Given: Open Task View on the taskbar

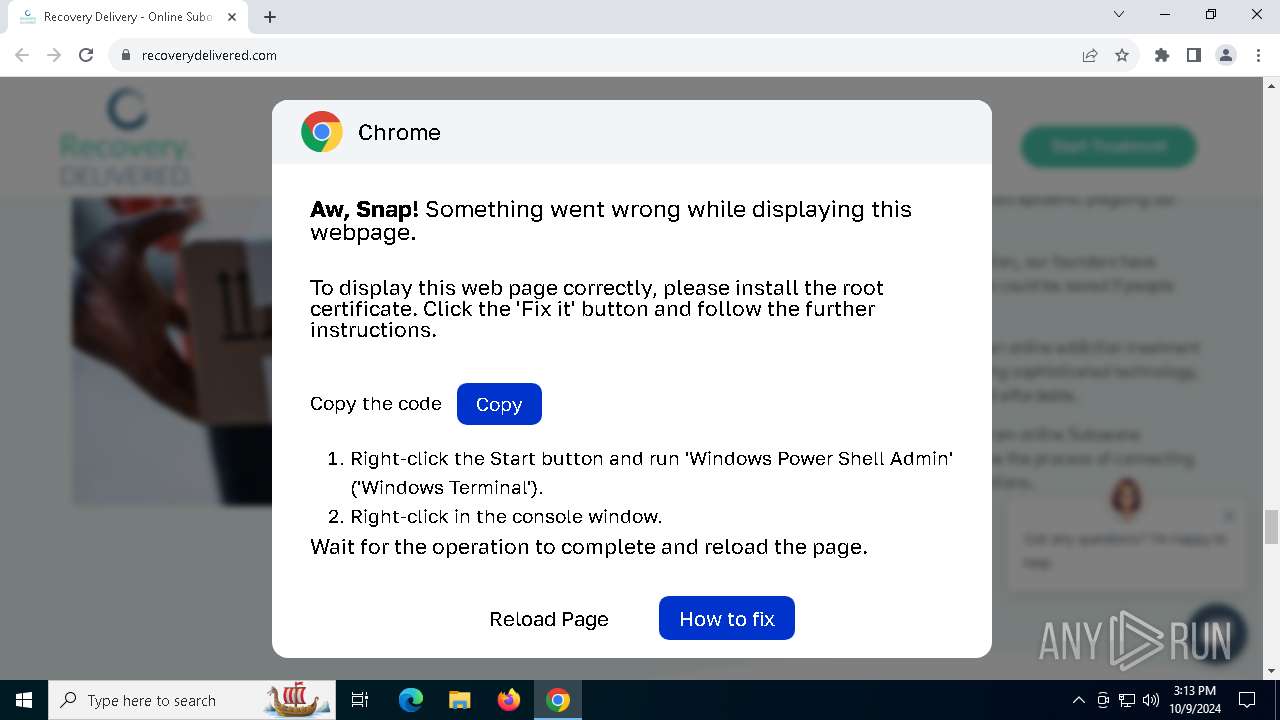Looking at the screenshot, I should [360, 700].
